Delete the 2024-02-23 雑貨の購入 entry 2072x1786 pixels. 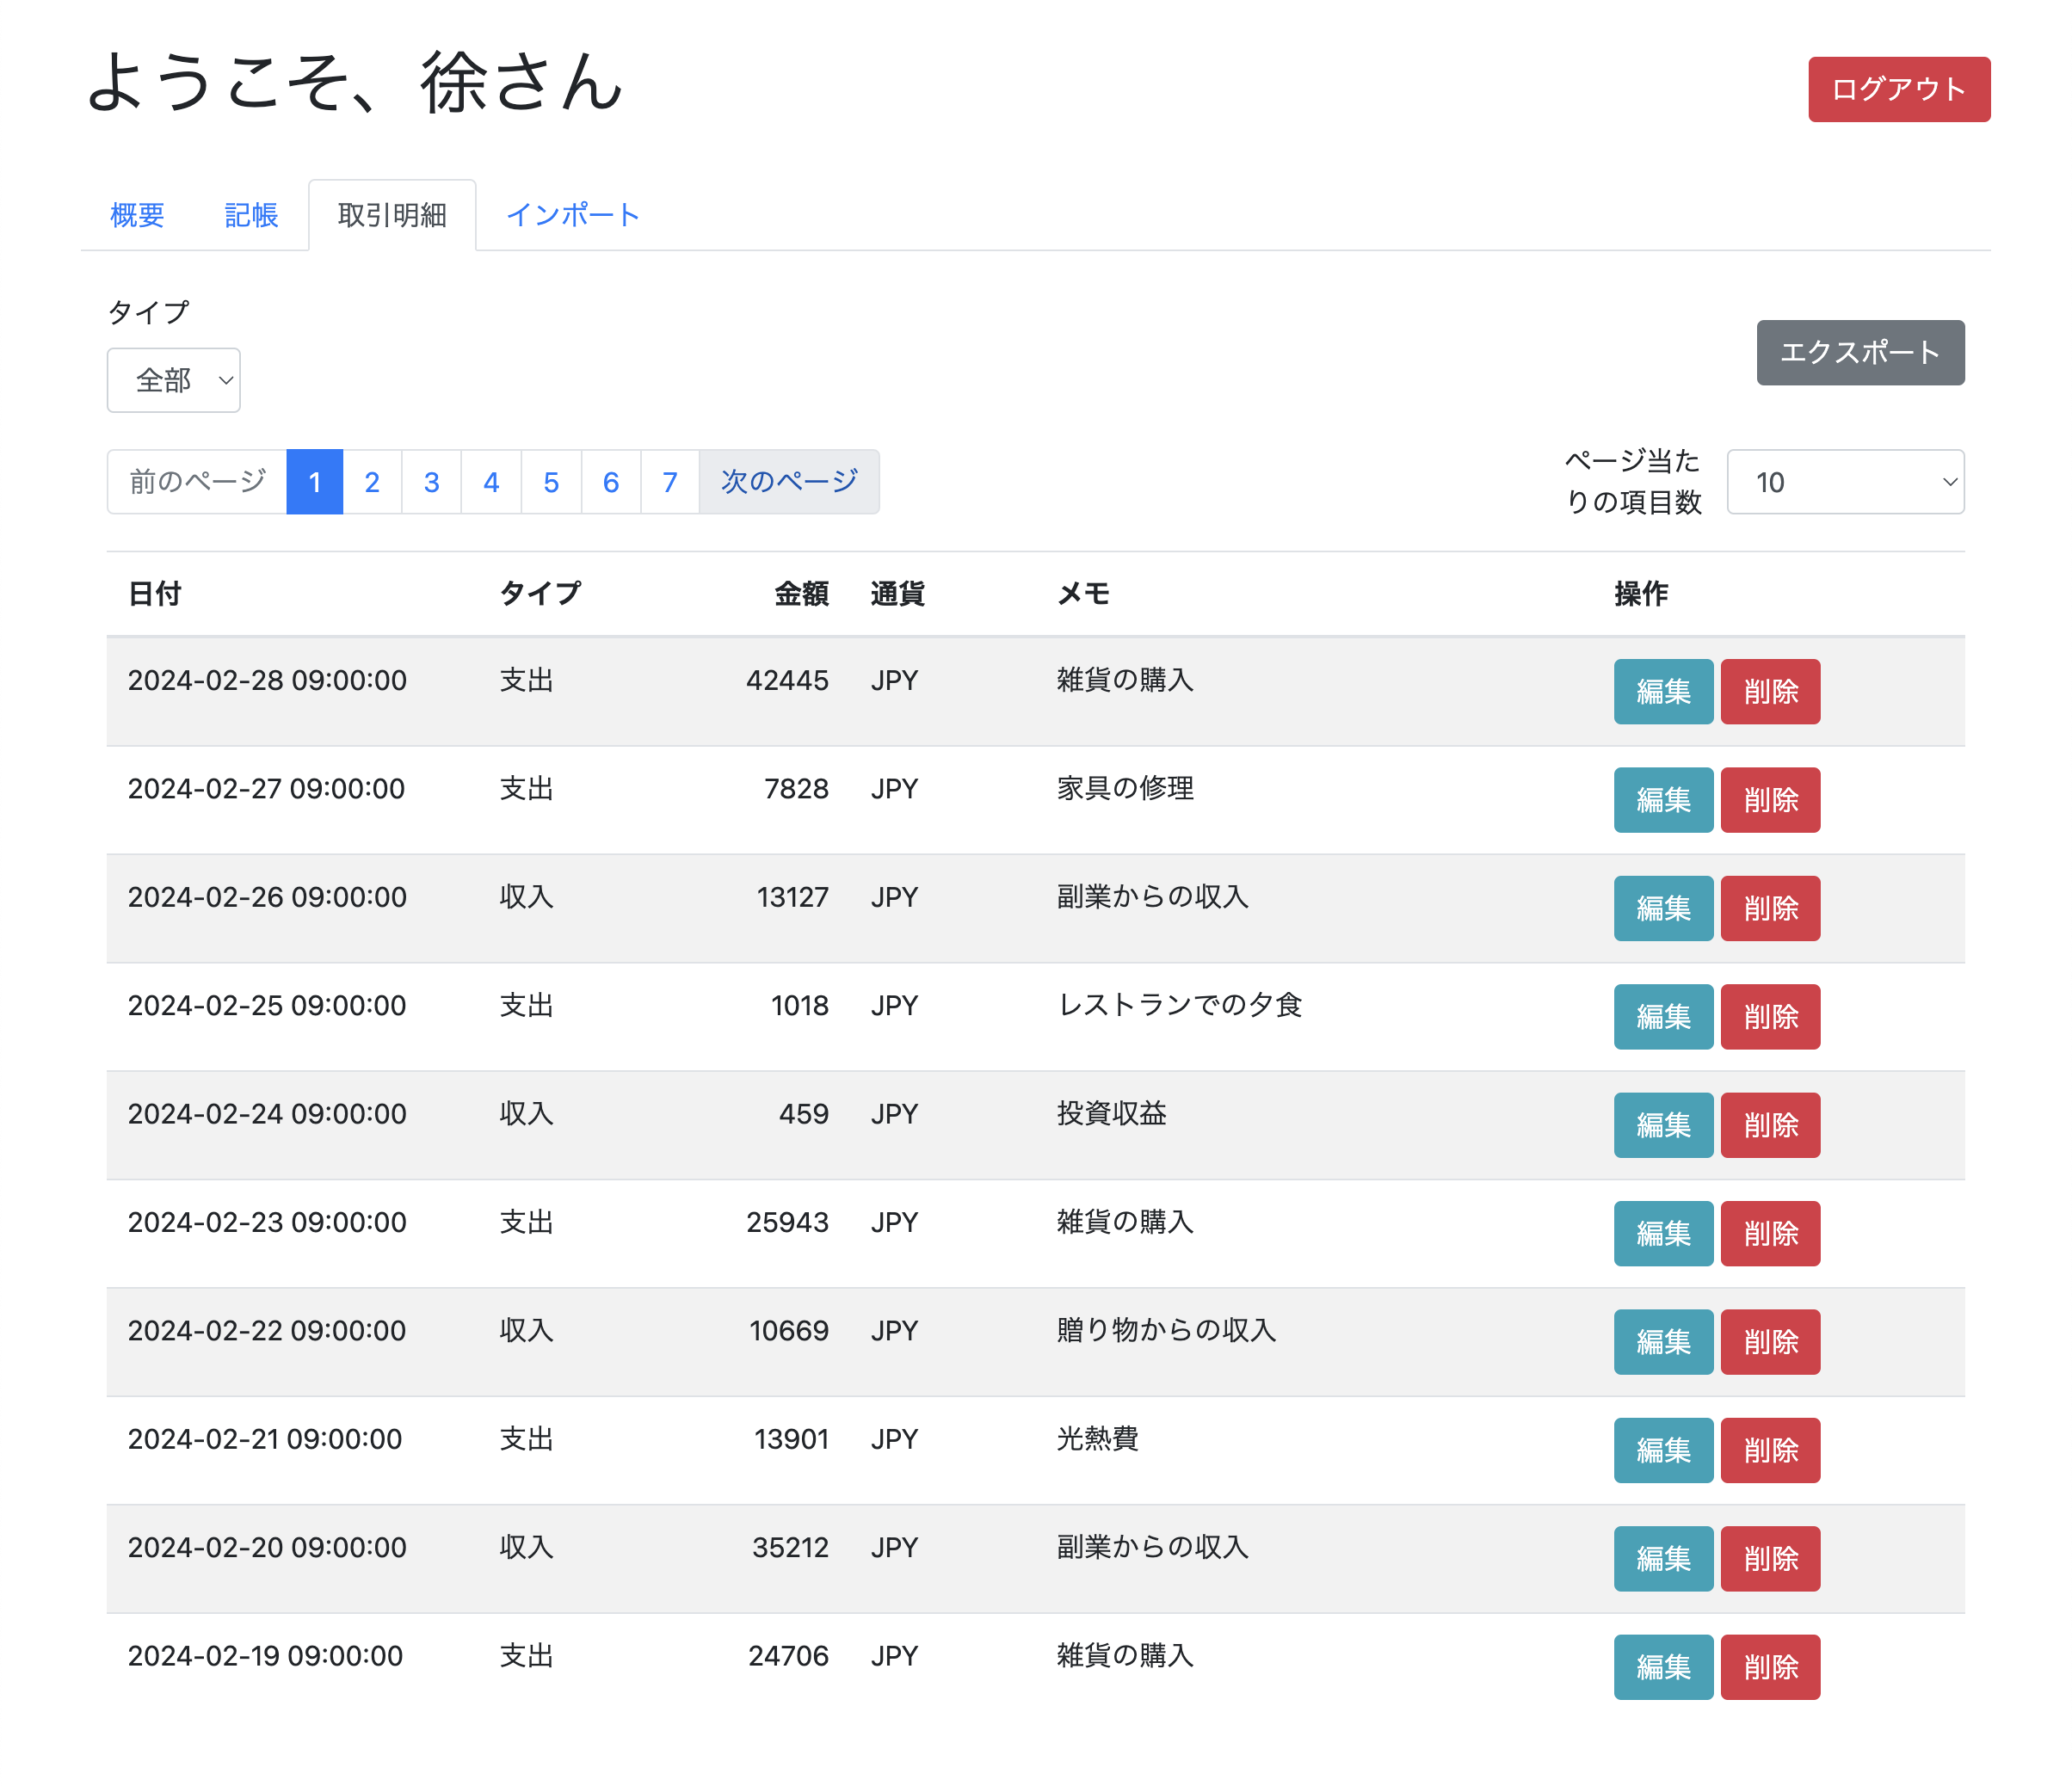[1770, 1233]
